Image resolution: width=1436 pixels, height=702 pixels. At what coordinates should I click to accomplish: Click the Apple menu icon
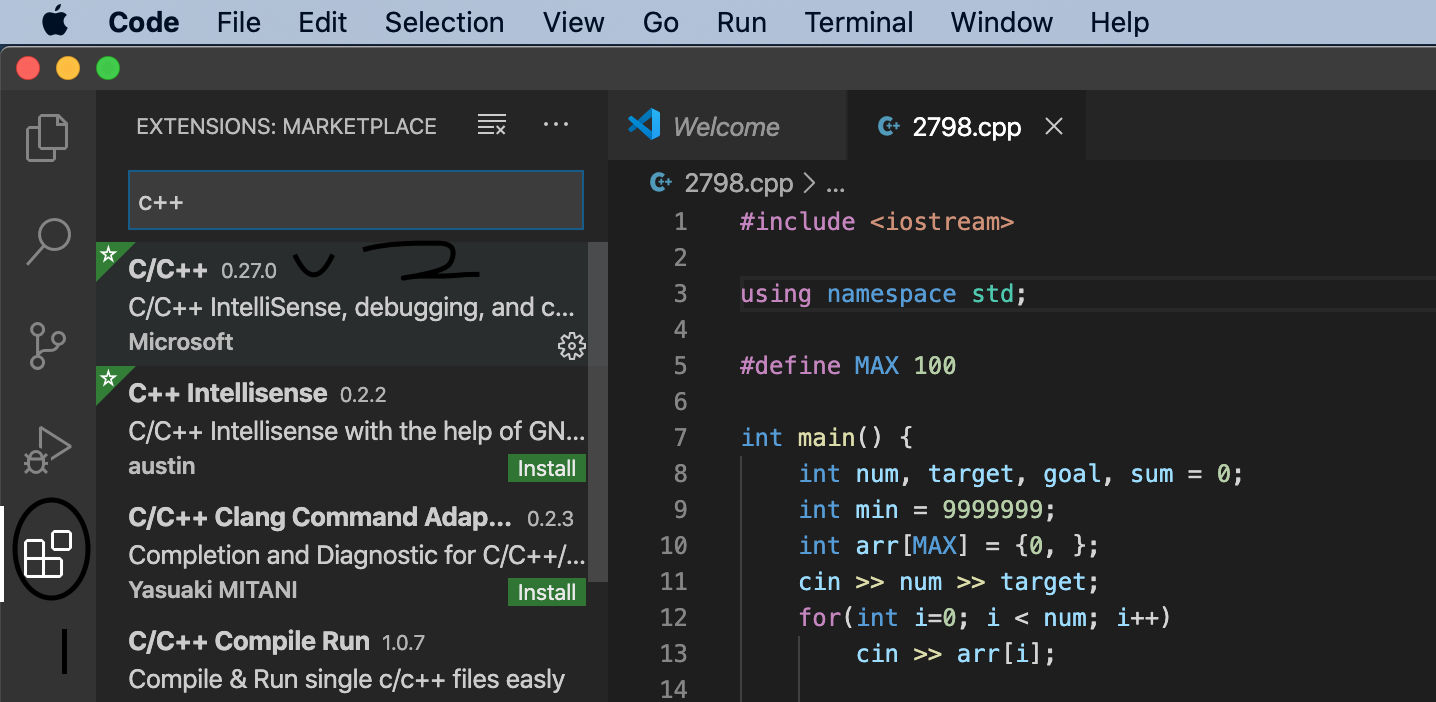pos(54,22)
